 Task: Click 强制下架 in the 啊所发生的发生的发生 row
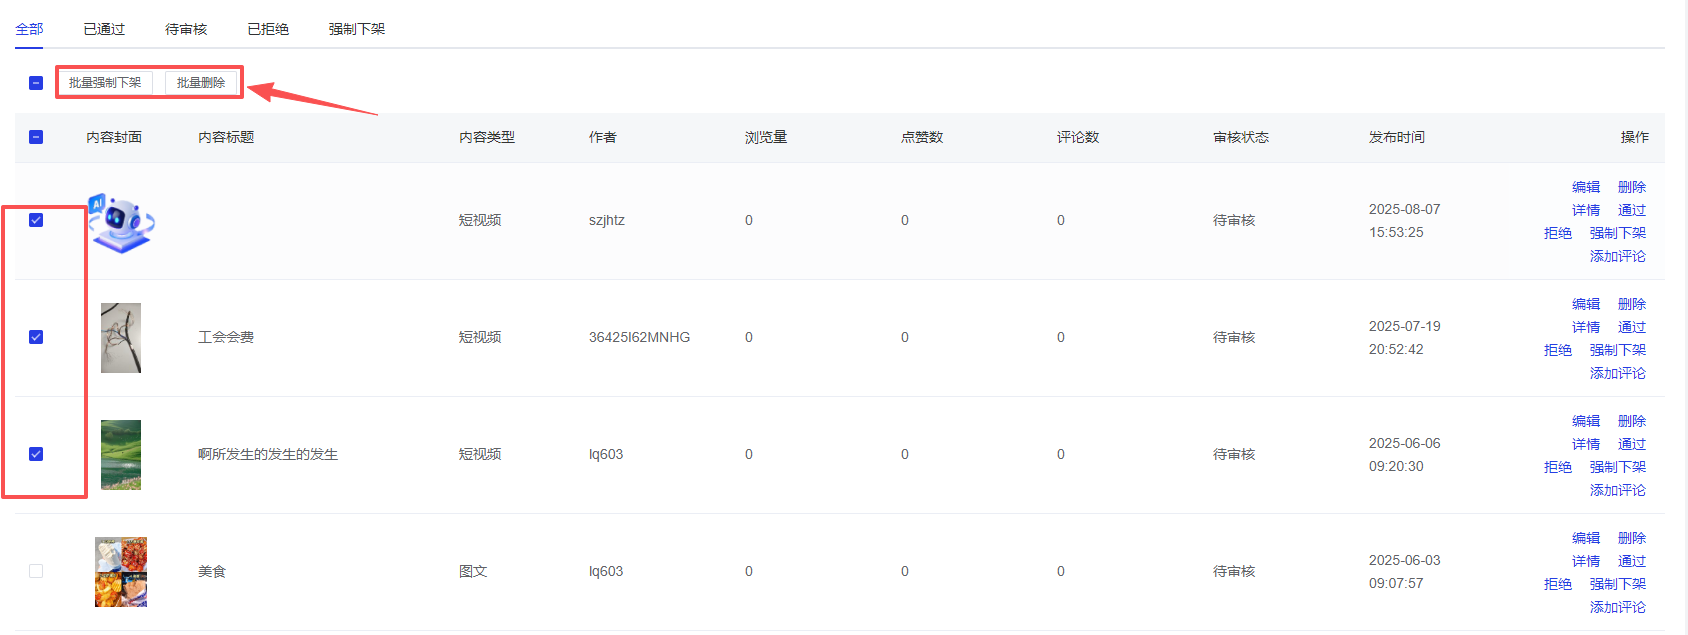pos(1618,467)
